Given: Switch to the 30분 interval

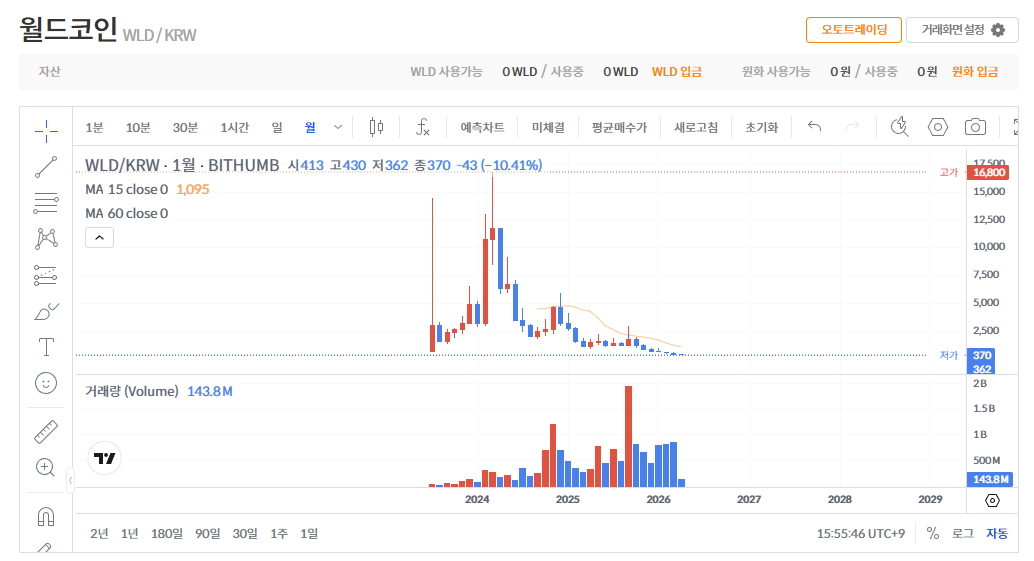Looking at the screenshot, I should coord(185,127).
